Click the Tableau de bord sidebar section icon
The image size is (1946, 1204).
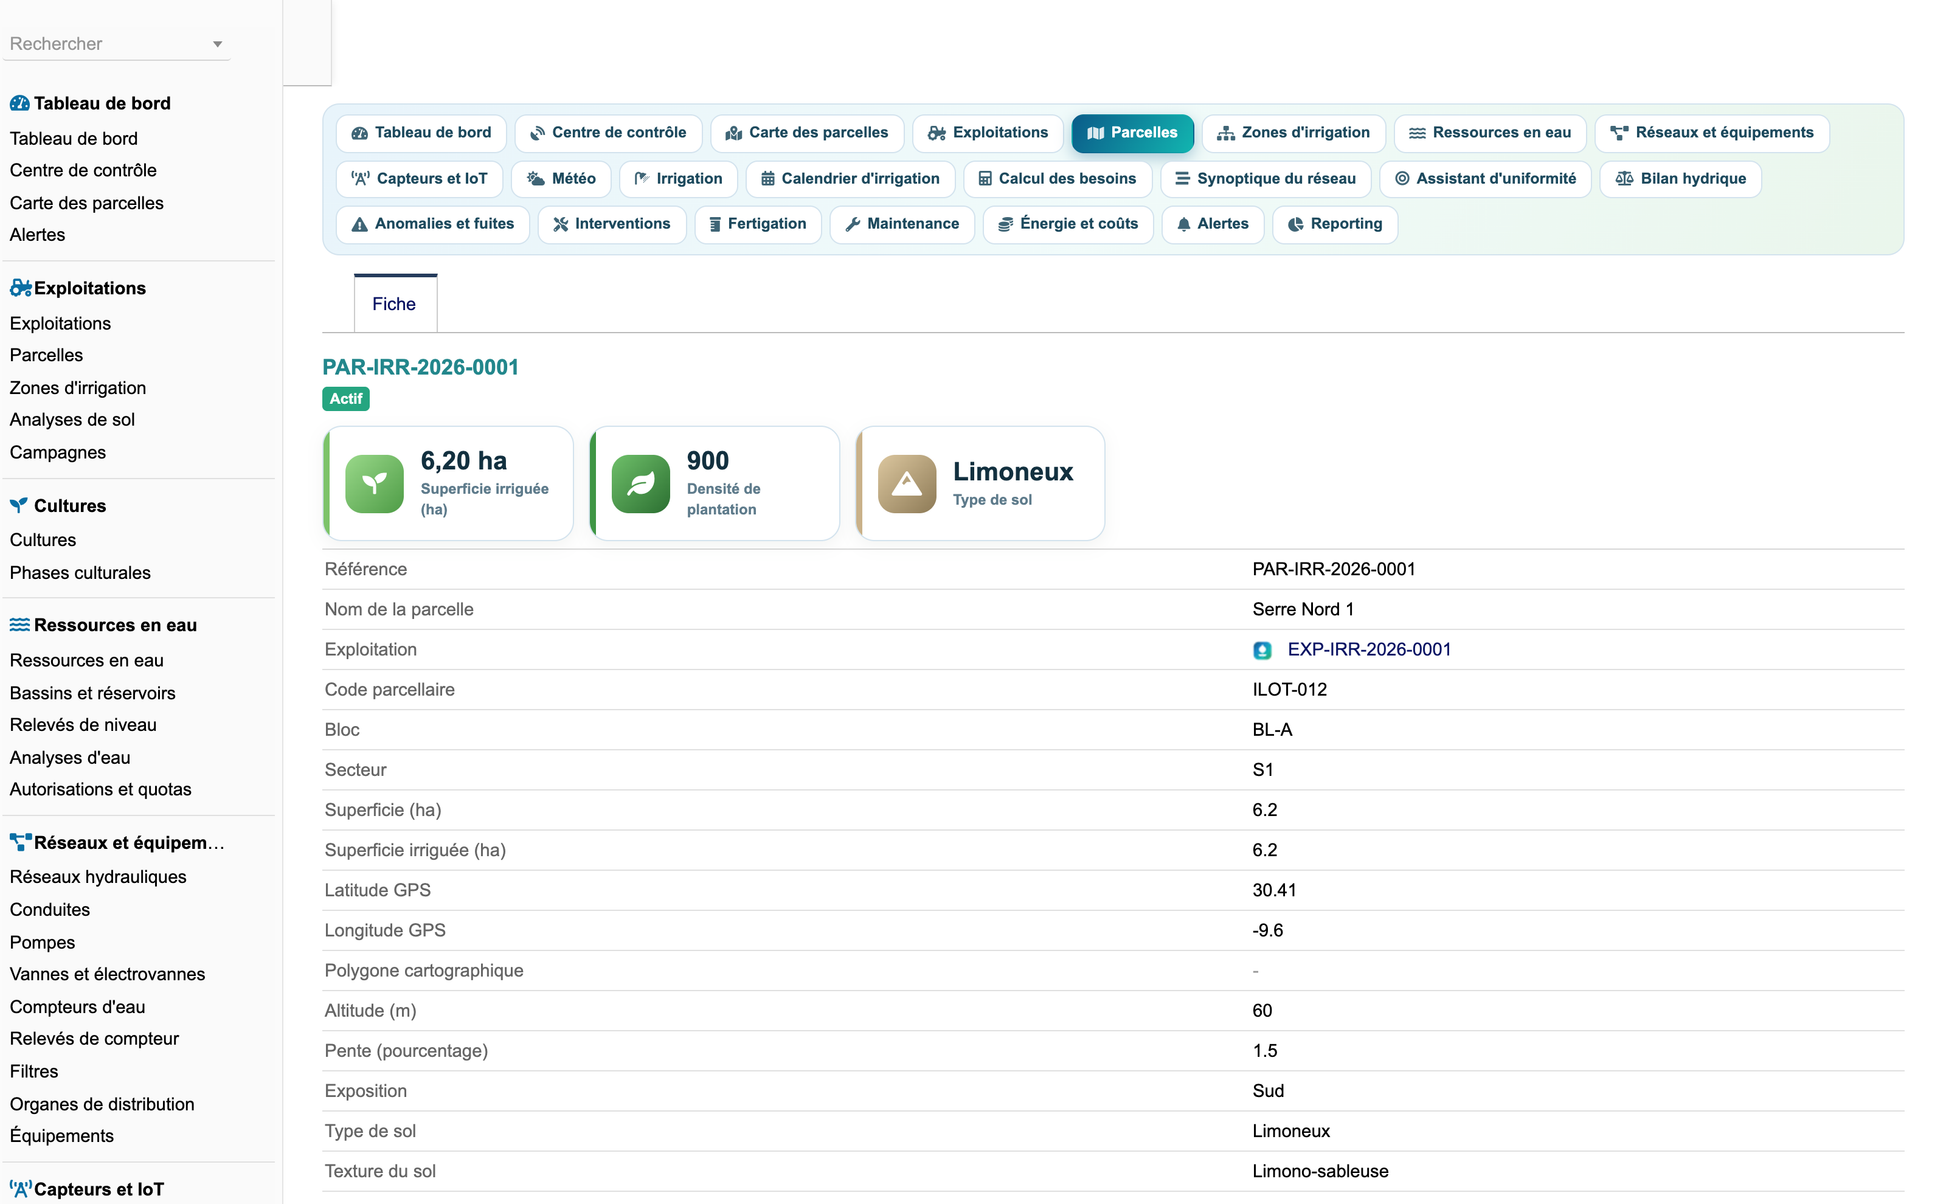tap(19, 103)
